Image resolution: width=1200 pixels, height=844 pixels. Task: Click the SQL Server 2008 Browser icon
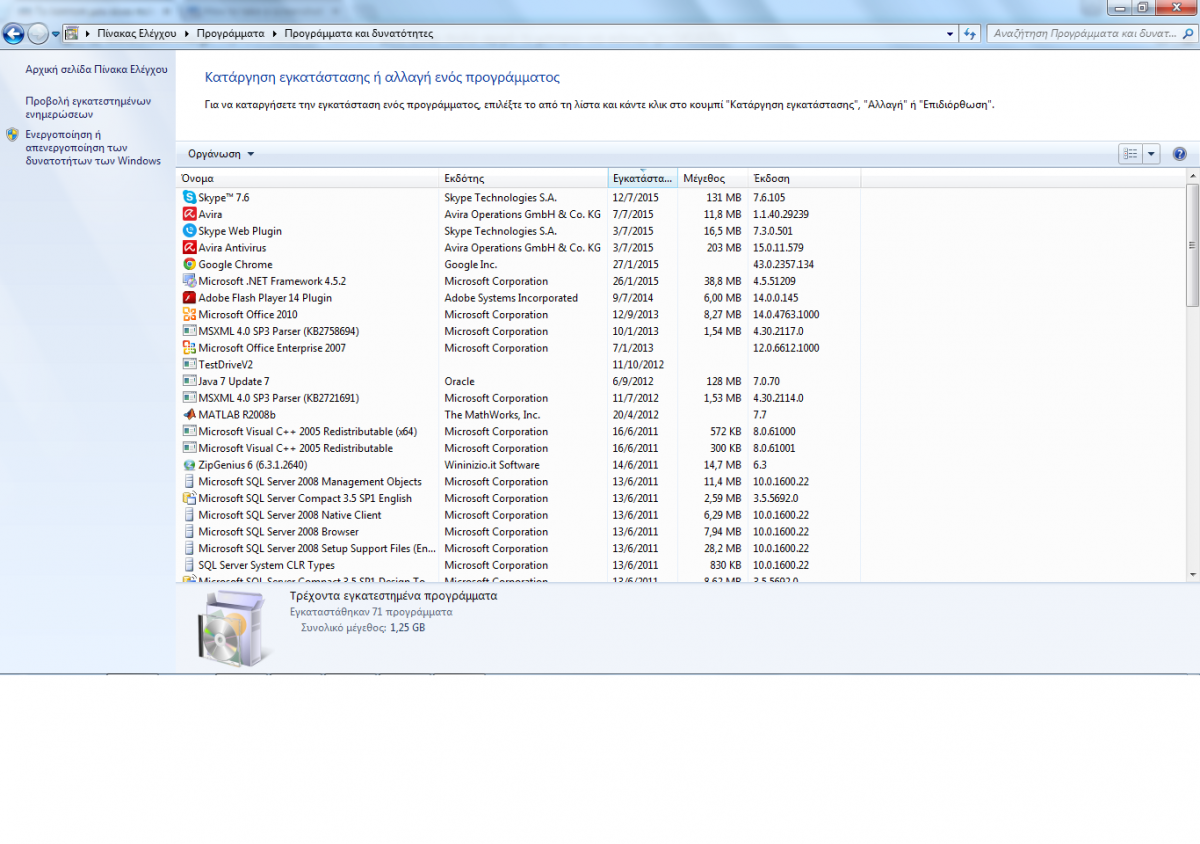189,531
